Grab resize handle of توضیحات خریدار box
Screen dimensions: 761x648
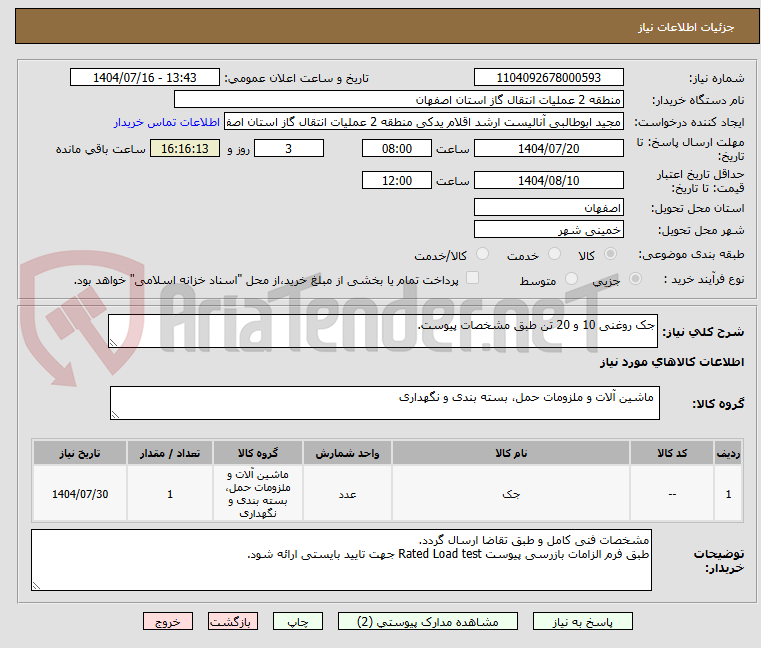36,586
